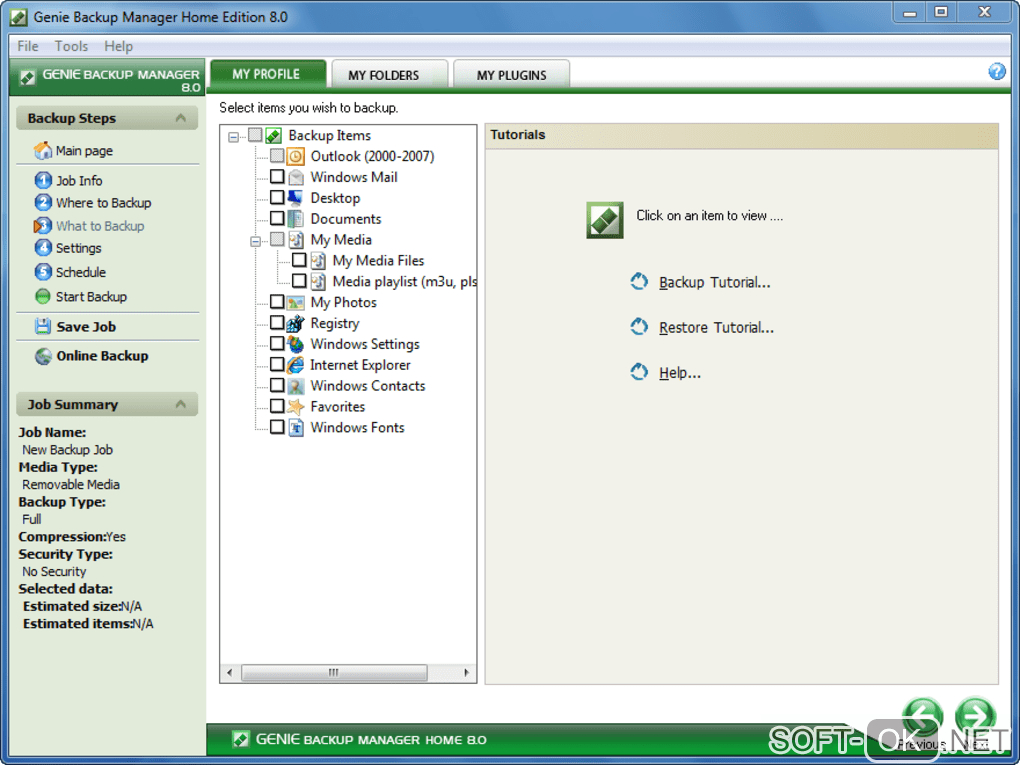
Task: Collapse the My Media tree node
Action: coord(256,241)
